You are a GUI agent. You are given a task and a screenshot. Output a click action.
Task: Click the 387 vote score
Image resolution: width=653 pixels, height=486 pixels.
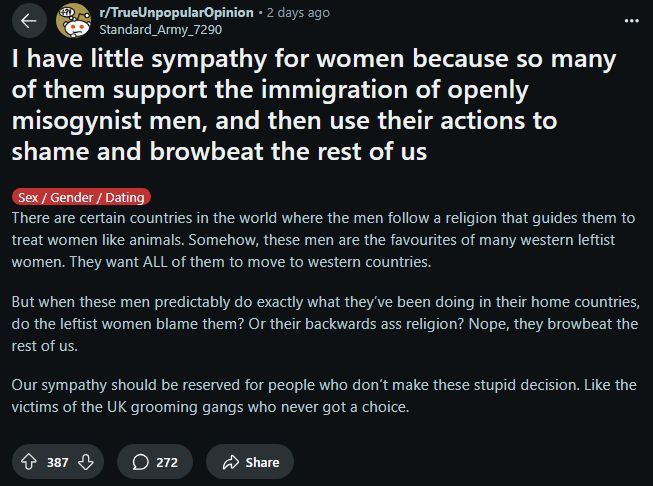click(57, 462)
